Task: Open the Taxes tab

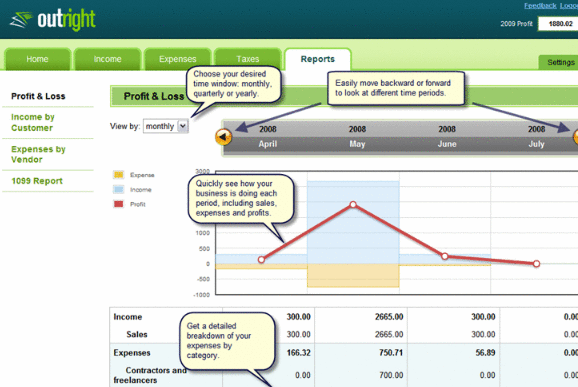Action: tap(248, 59)
